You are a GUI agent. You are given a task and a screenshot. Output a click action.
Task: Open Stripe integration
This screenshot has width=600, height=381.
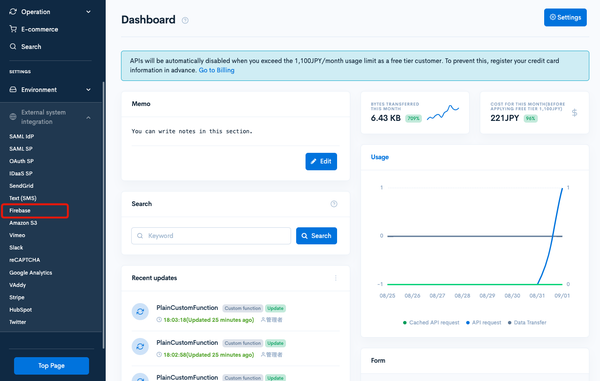click(x=17, y=297)
